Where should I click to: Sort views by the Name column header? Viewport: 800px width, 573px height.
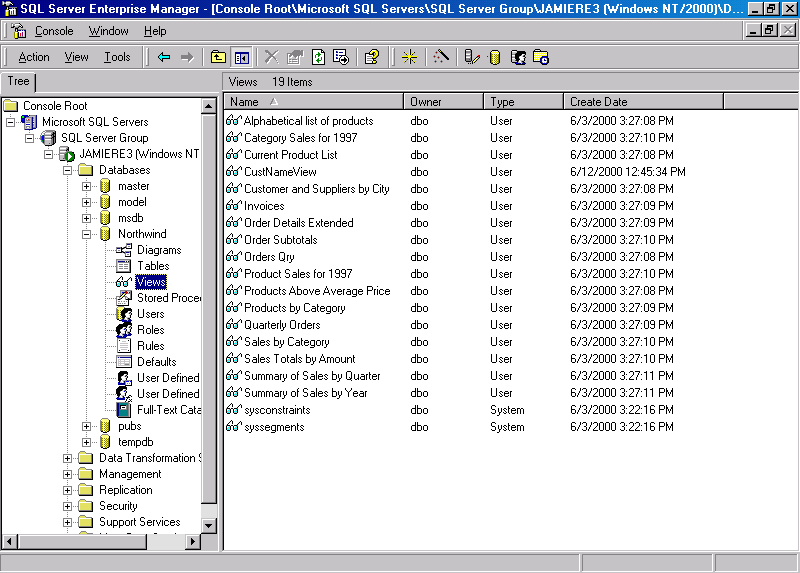[314, 102]
